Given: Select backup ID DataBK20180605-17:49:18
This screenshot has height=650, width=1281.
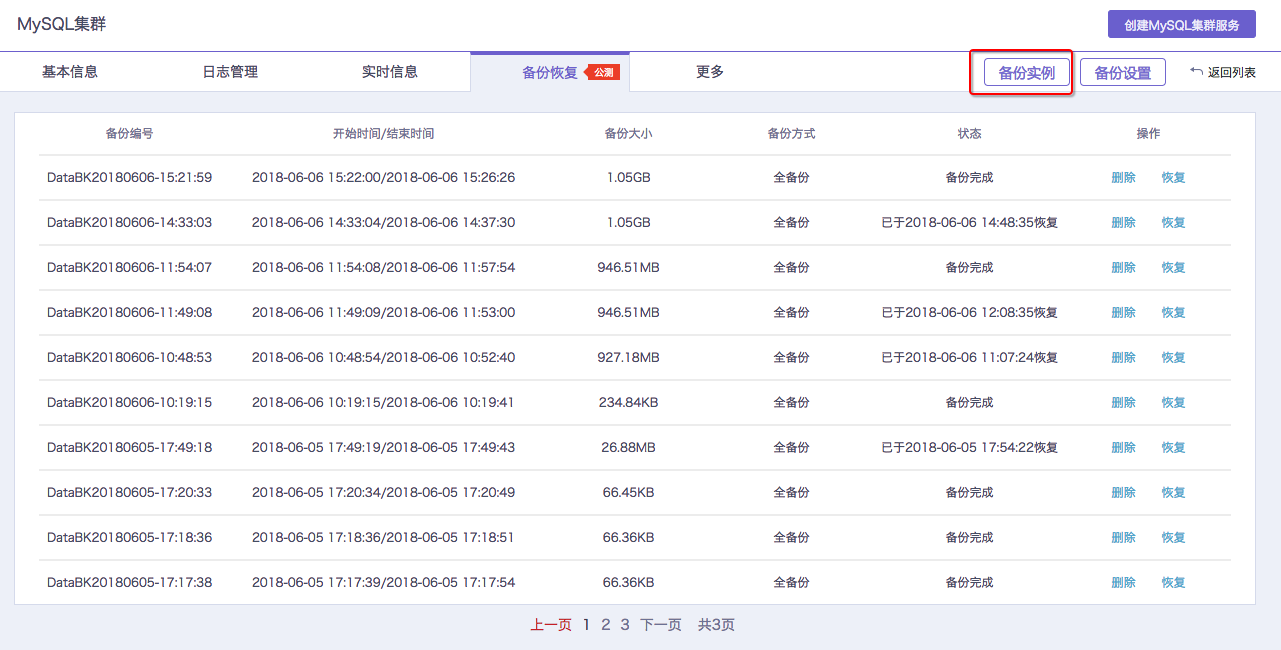Looking at the screenshot, I should pyautogui.click(x=130, y=448).
